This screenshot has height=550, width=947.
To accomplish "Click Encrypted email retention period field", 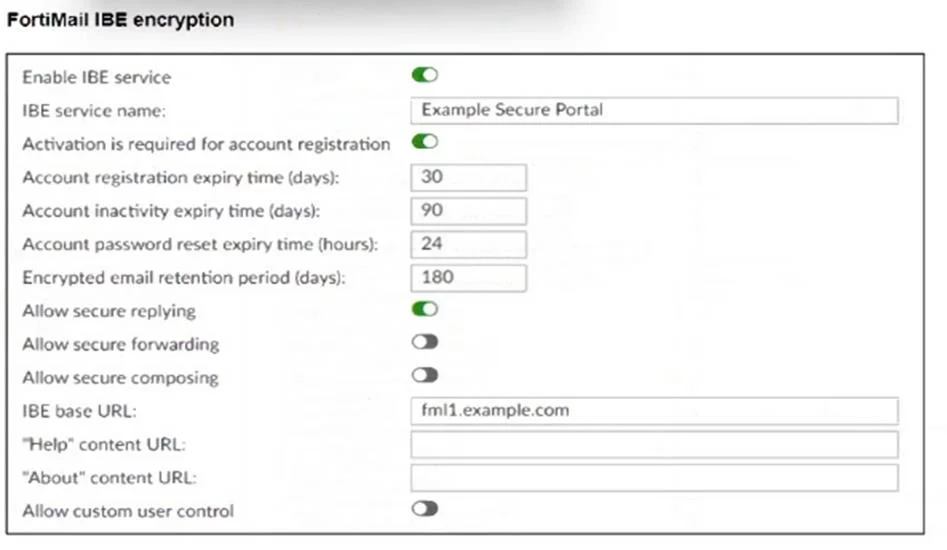I will pyautogui.click(x=469, y=278).
